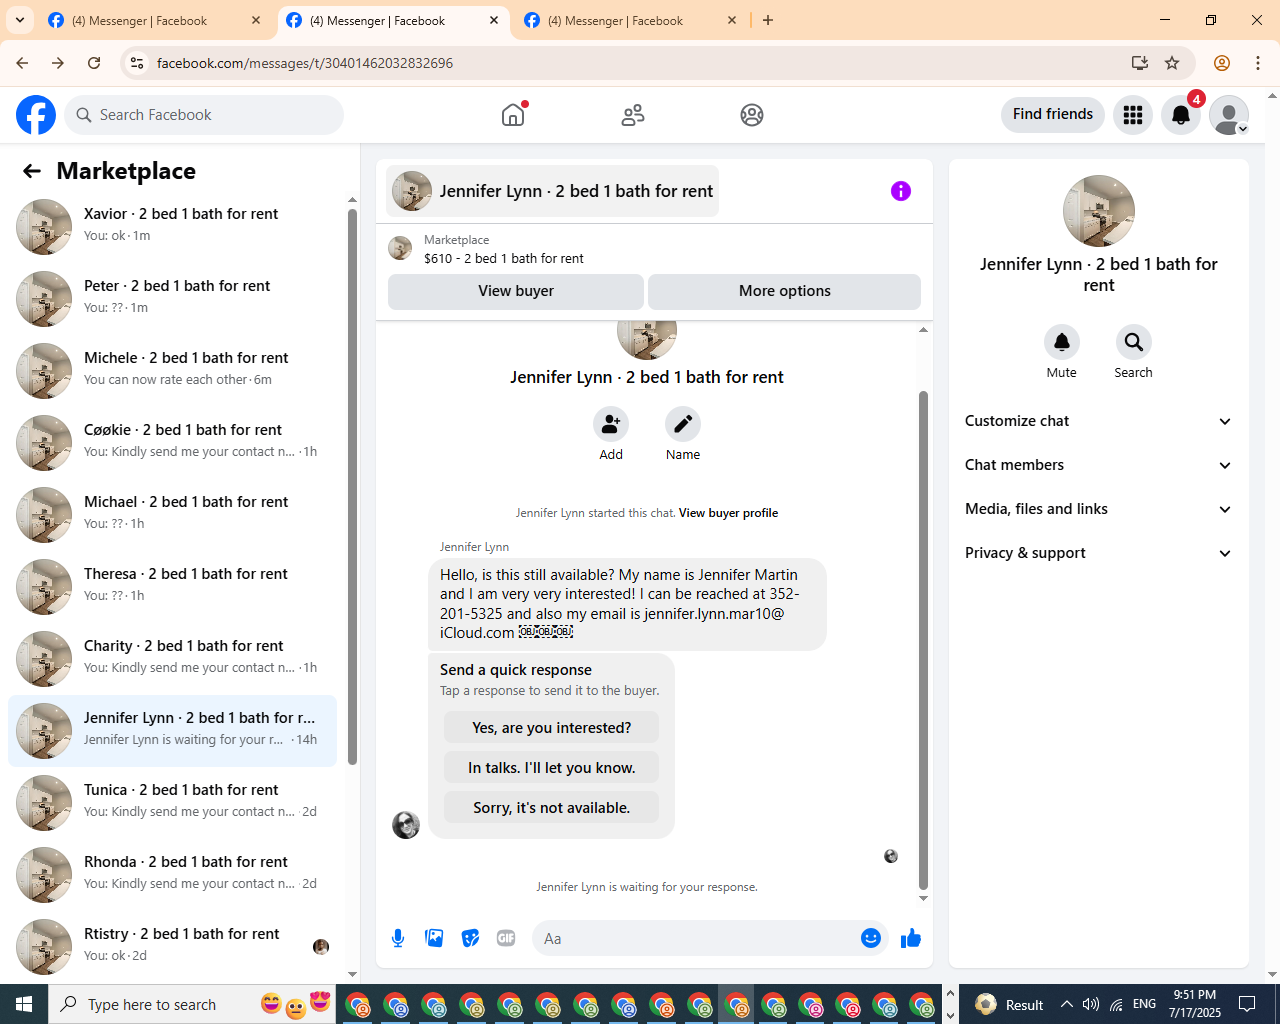
Task: Open a new browser tab
Action: pyautogui.click(x=768, y=20)
